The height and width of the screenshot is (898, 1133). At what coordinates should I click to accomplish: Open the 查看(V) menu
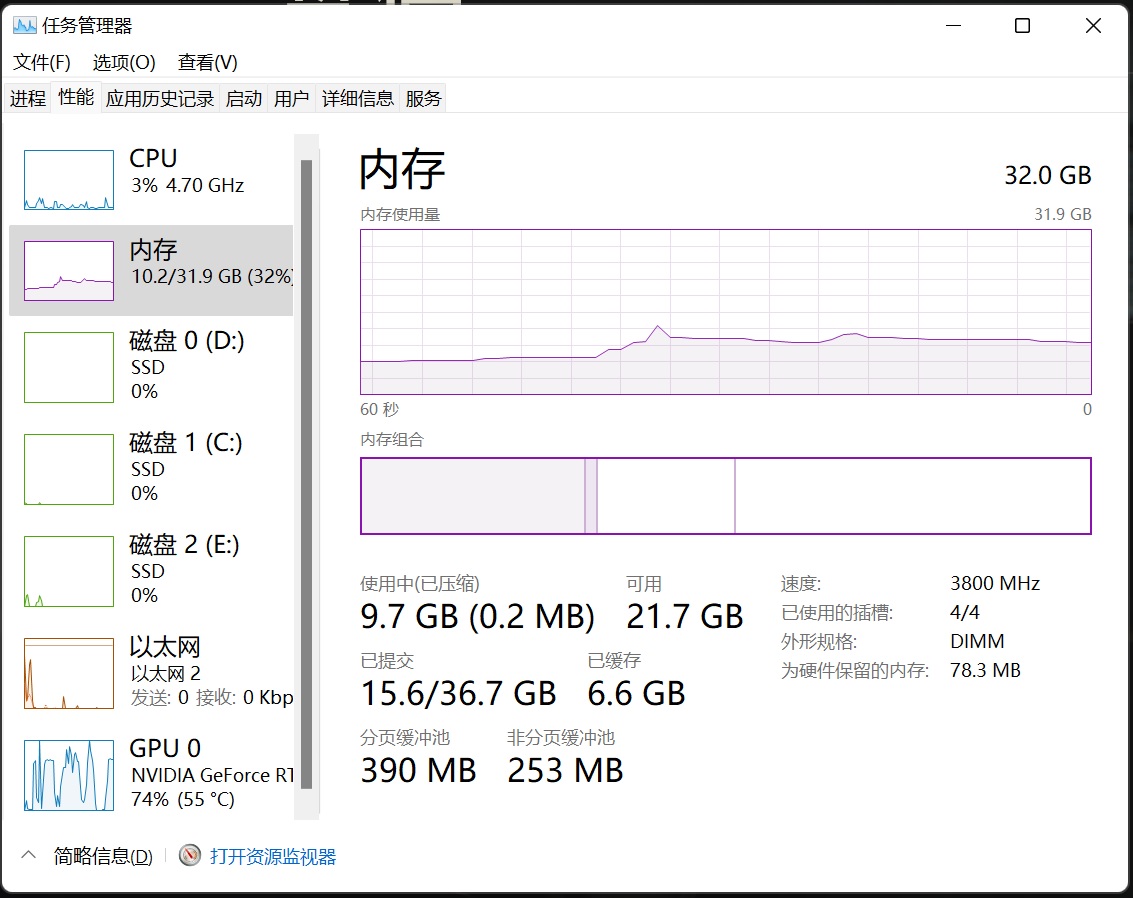[208, 62]
